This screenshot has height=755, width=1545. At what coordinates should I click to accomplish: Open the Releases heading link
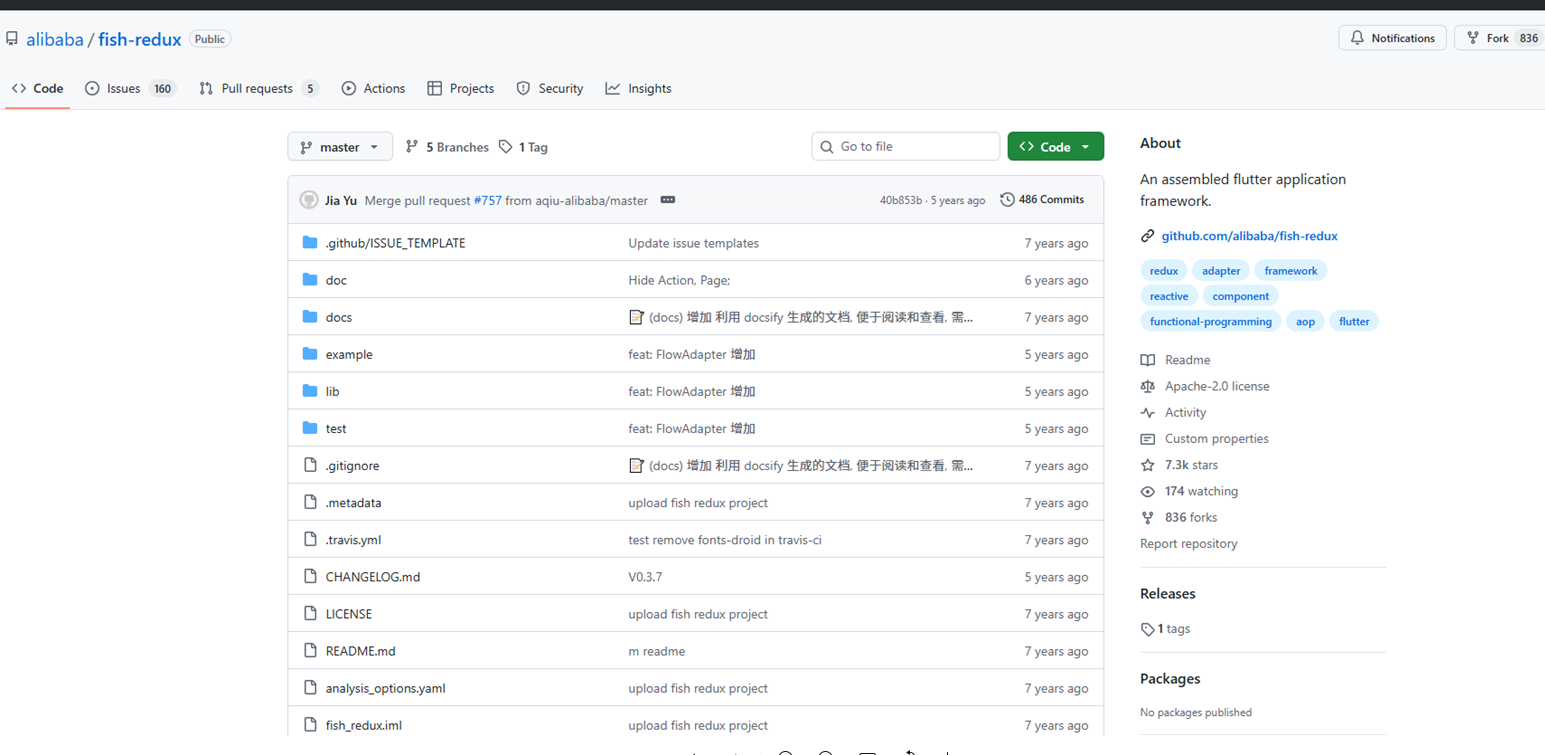click(1168, 594)
